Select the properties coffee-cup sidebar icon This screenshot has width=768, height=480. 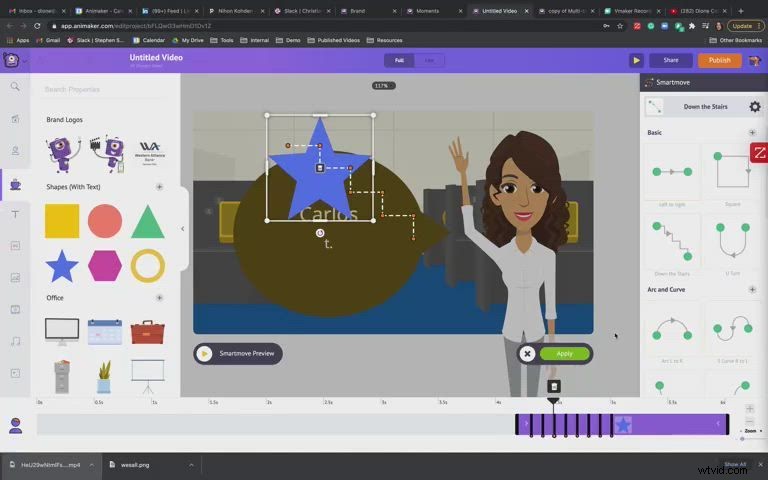15,185
